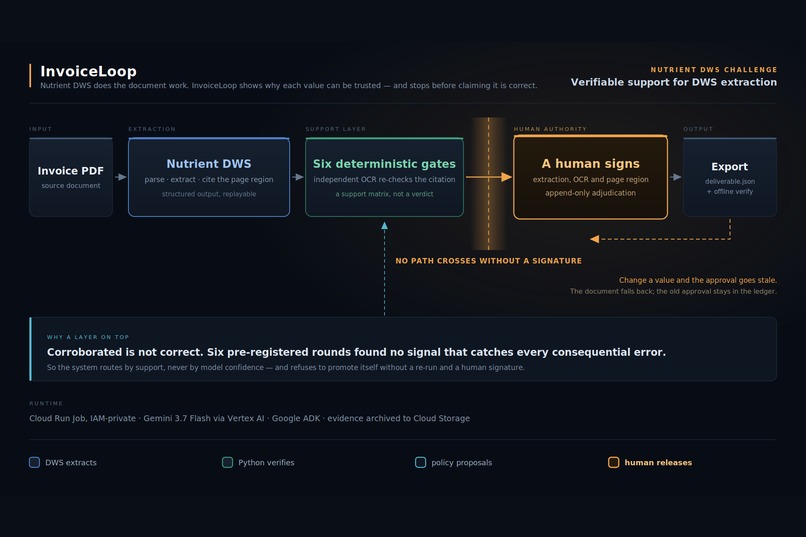Viewport: 806px width, 537px height.
Task: Select the Export output box
Action: click(730, 177)
